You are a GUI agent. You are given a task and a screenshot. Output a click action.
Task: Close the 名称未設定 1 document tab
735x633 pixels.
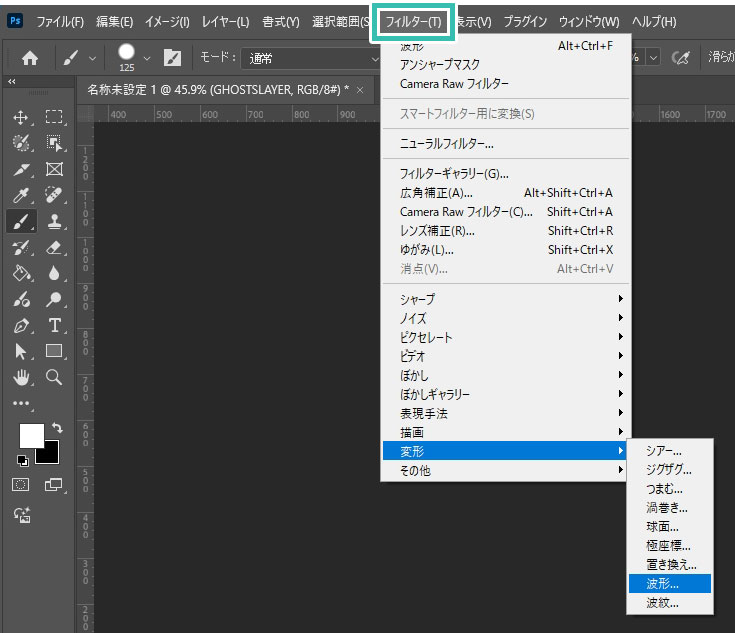click(x=360, y=90)
